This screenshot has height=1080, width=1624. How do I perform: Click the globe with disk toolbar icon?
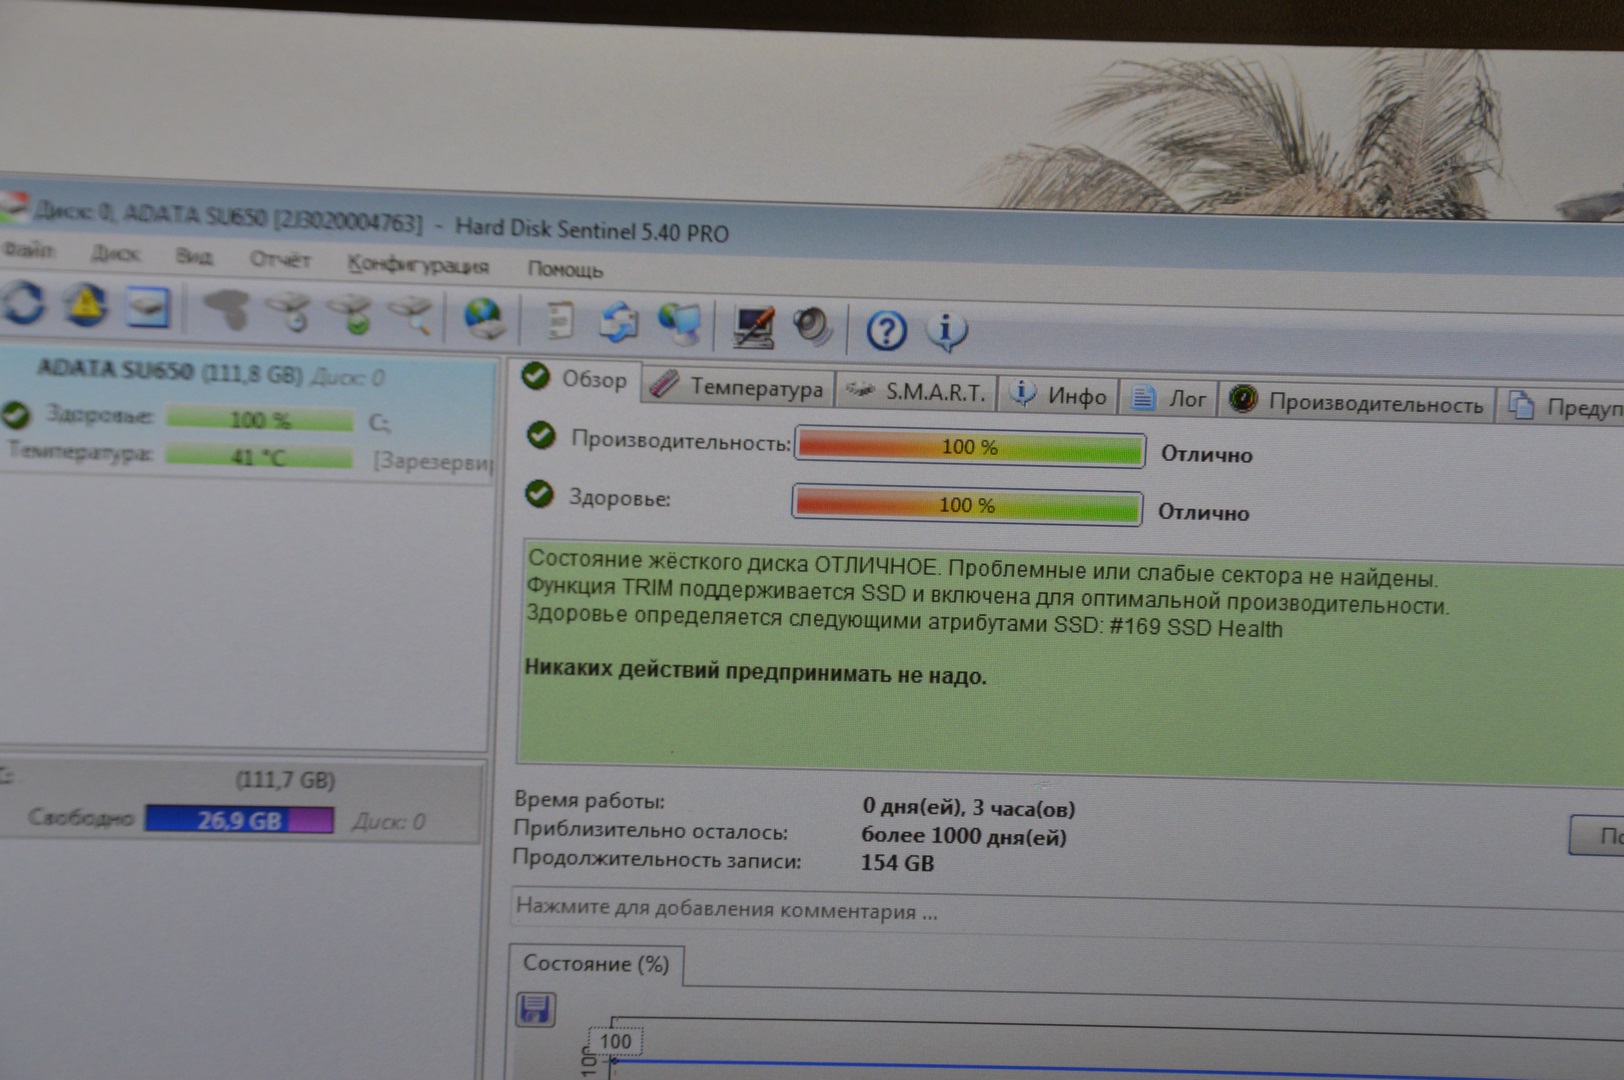tap(484, 318)
